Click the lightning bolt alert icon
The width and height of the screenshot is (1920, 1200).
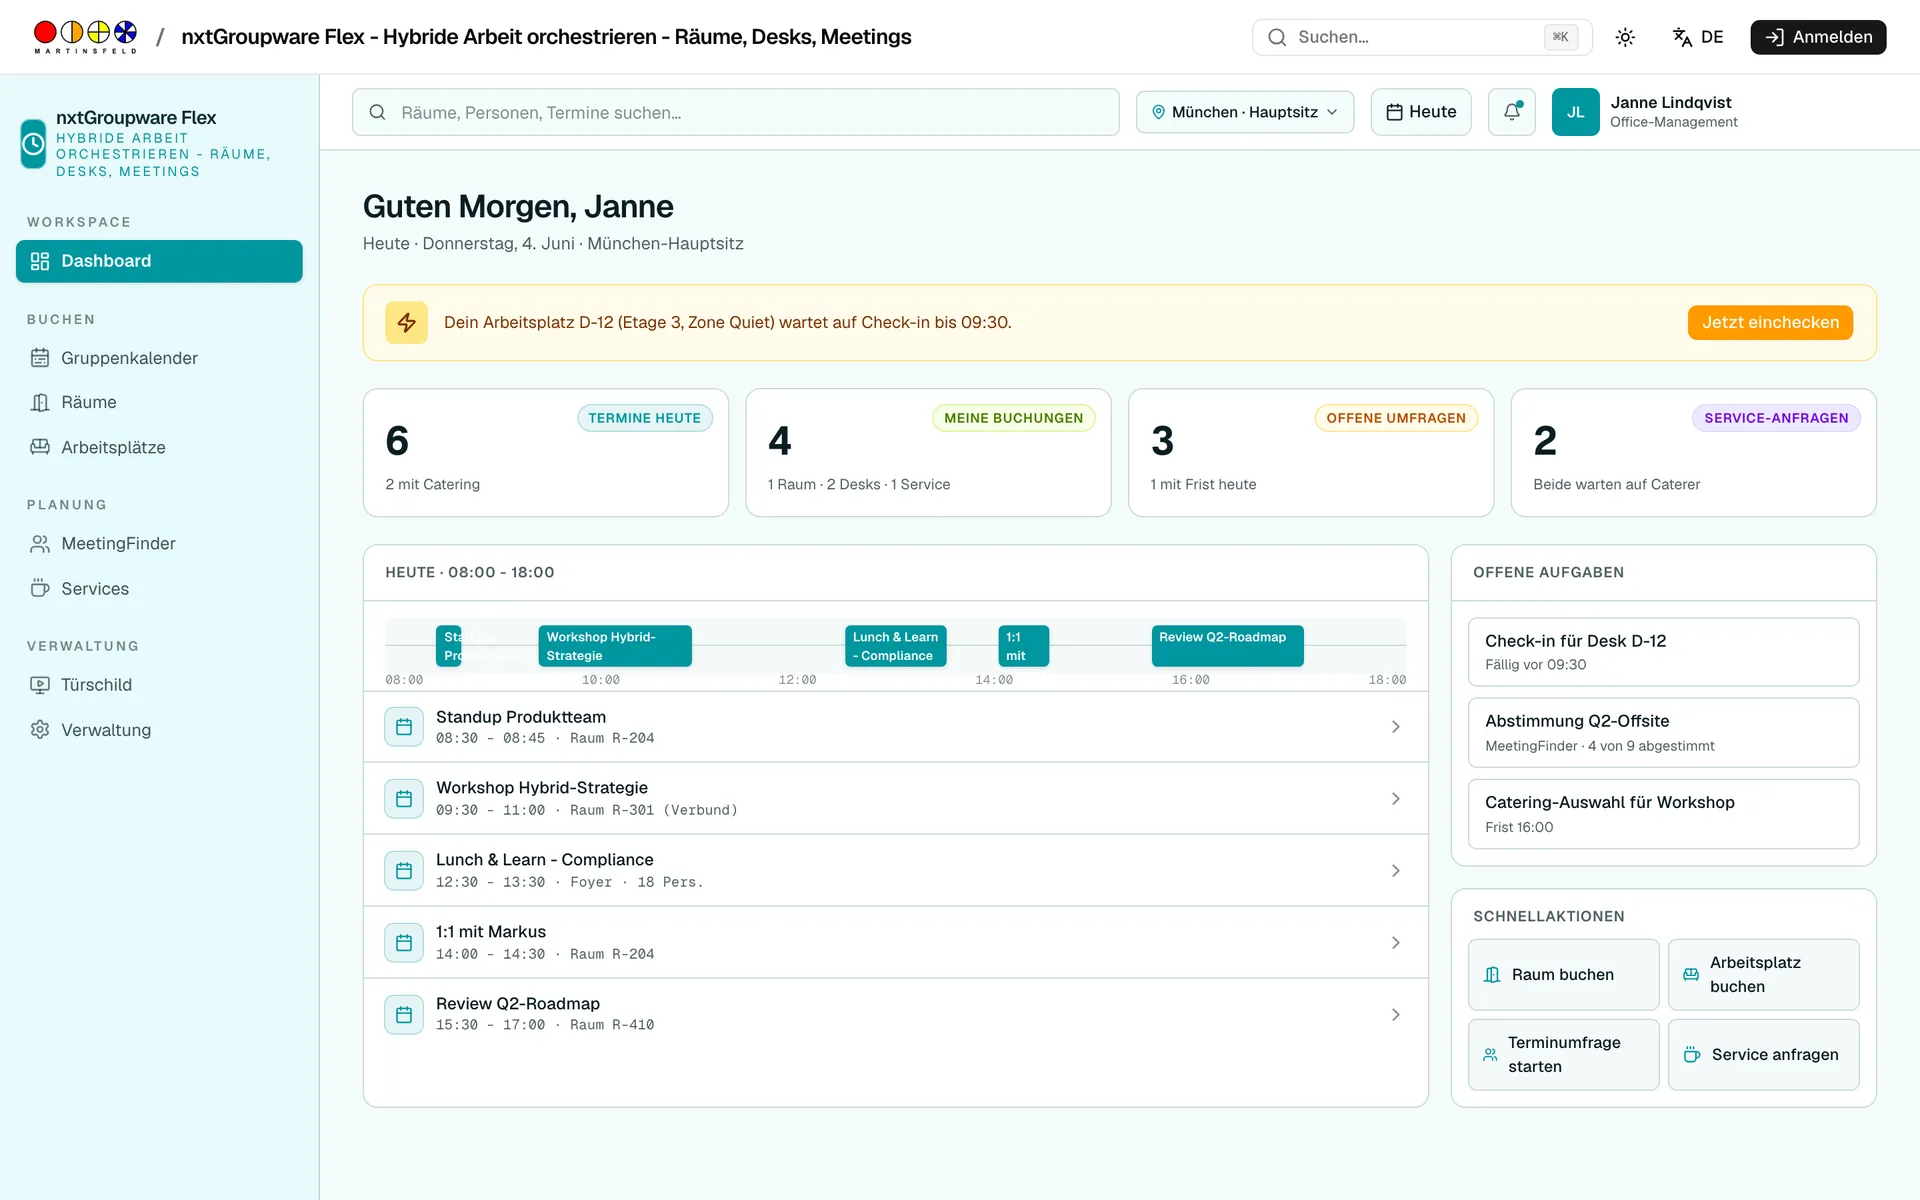coord(407,322)
